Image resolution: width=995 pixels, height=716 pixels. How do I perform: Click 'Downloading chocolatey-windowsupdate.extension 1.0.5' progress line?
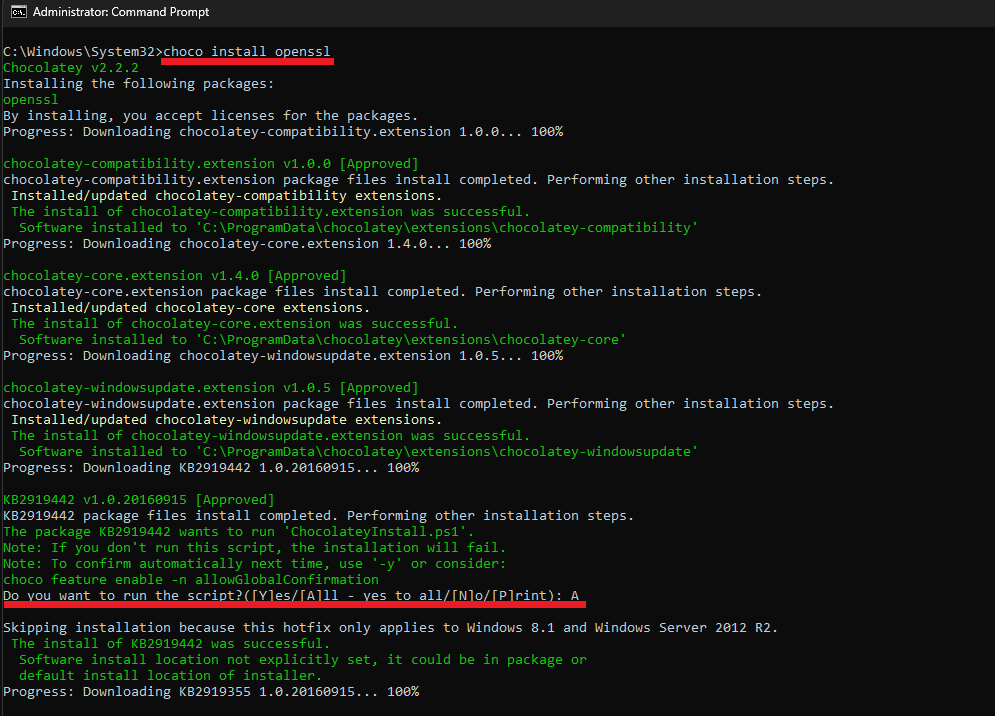pos(283,355)
